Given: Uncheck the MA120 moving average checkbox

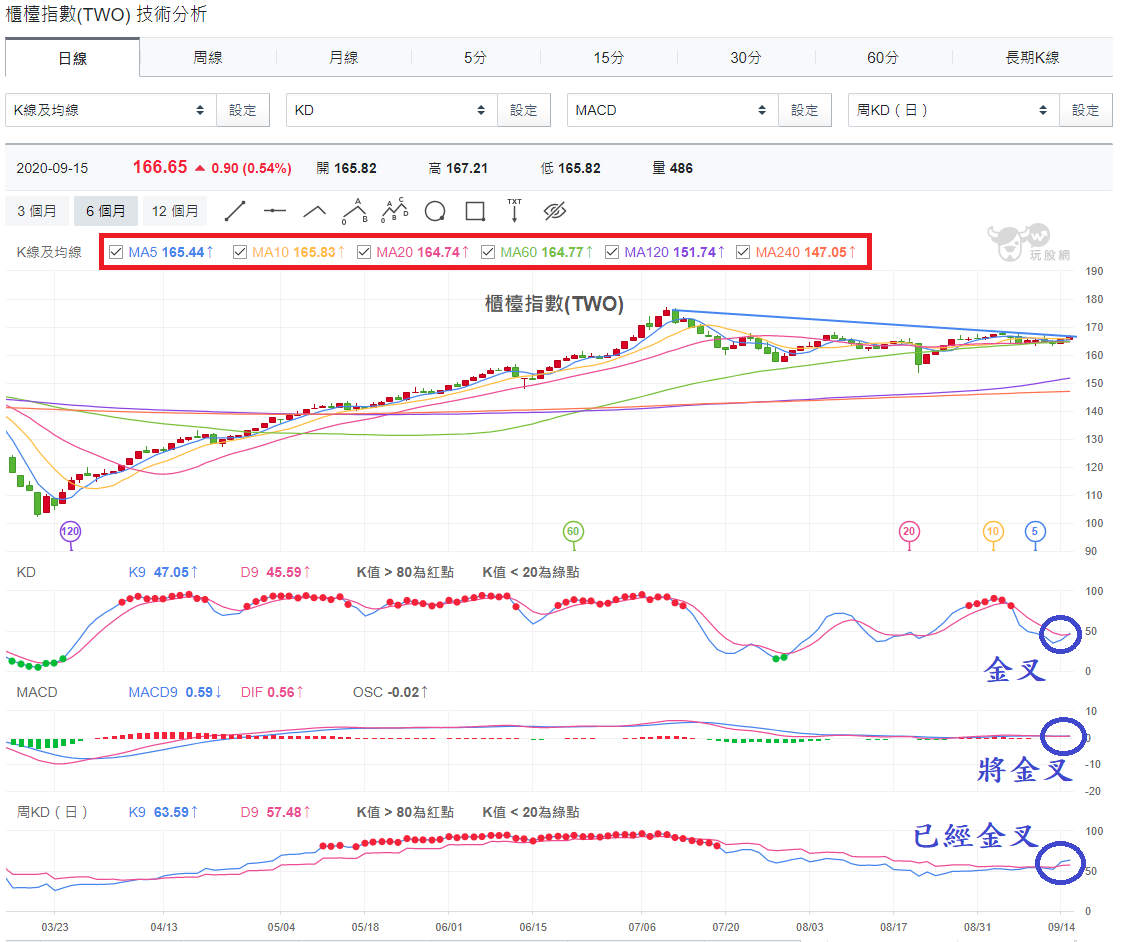Looking at the screenshot, I should [612, 252].
